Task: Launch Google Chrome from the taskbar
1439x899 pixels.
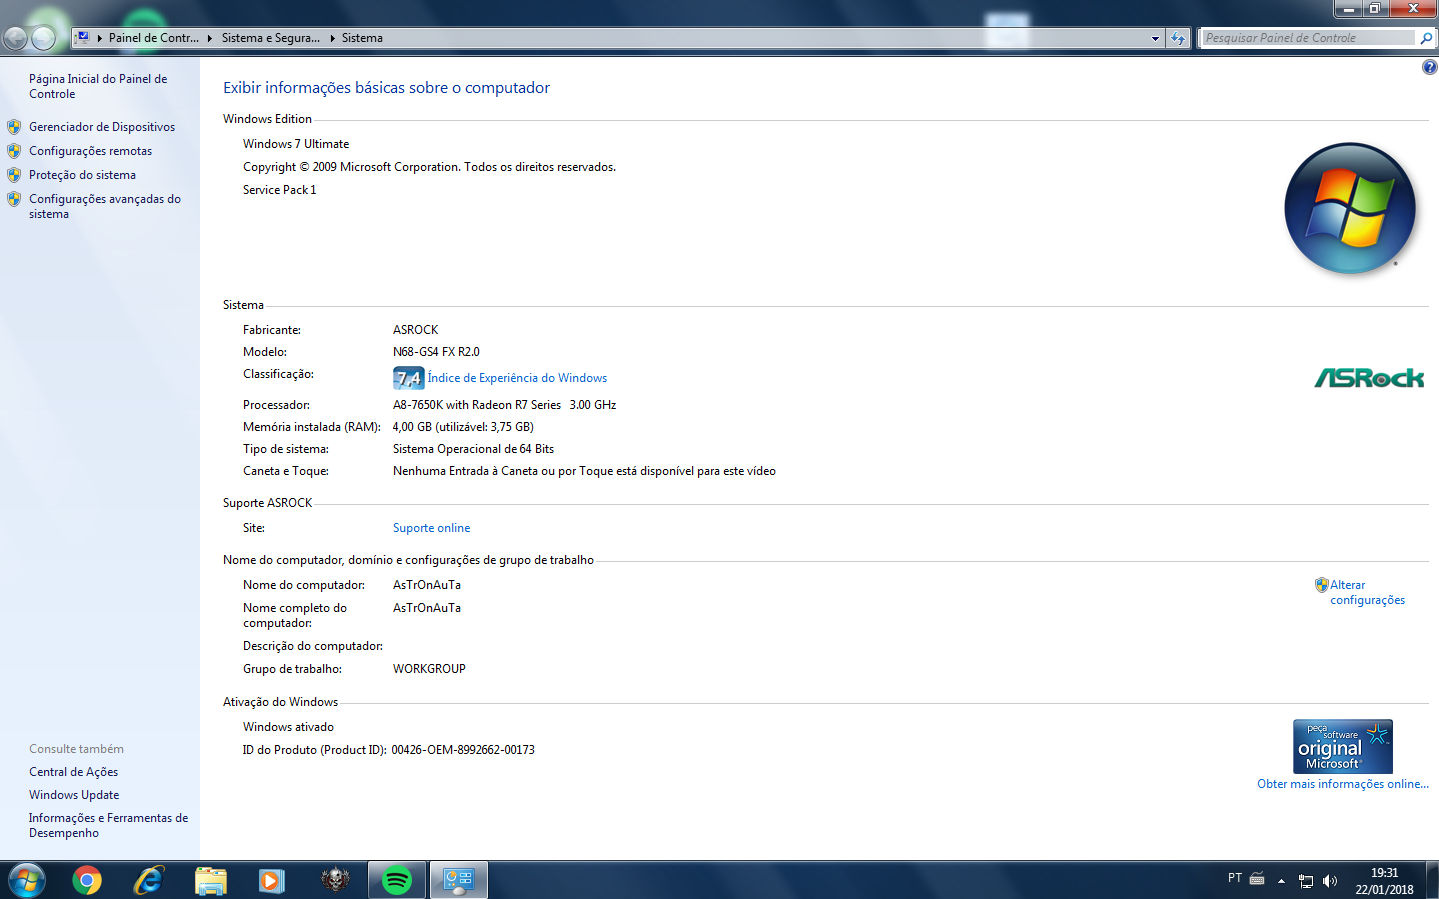Action: 87,880
